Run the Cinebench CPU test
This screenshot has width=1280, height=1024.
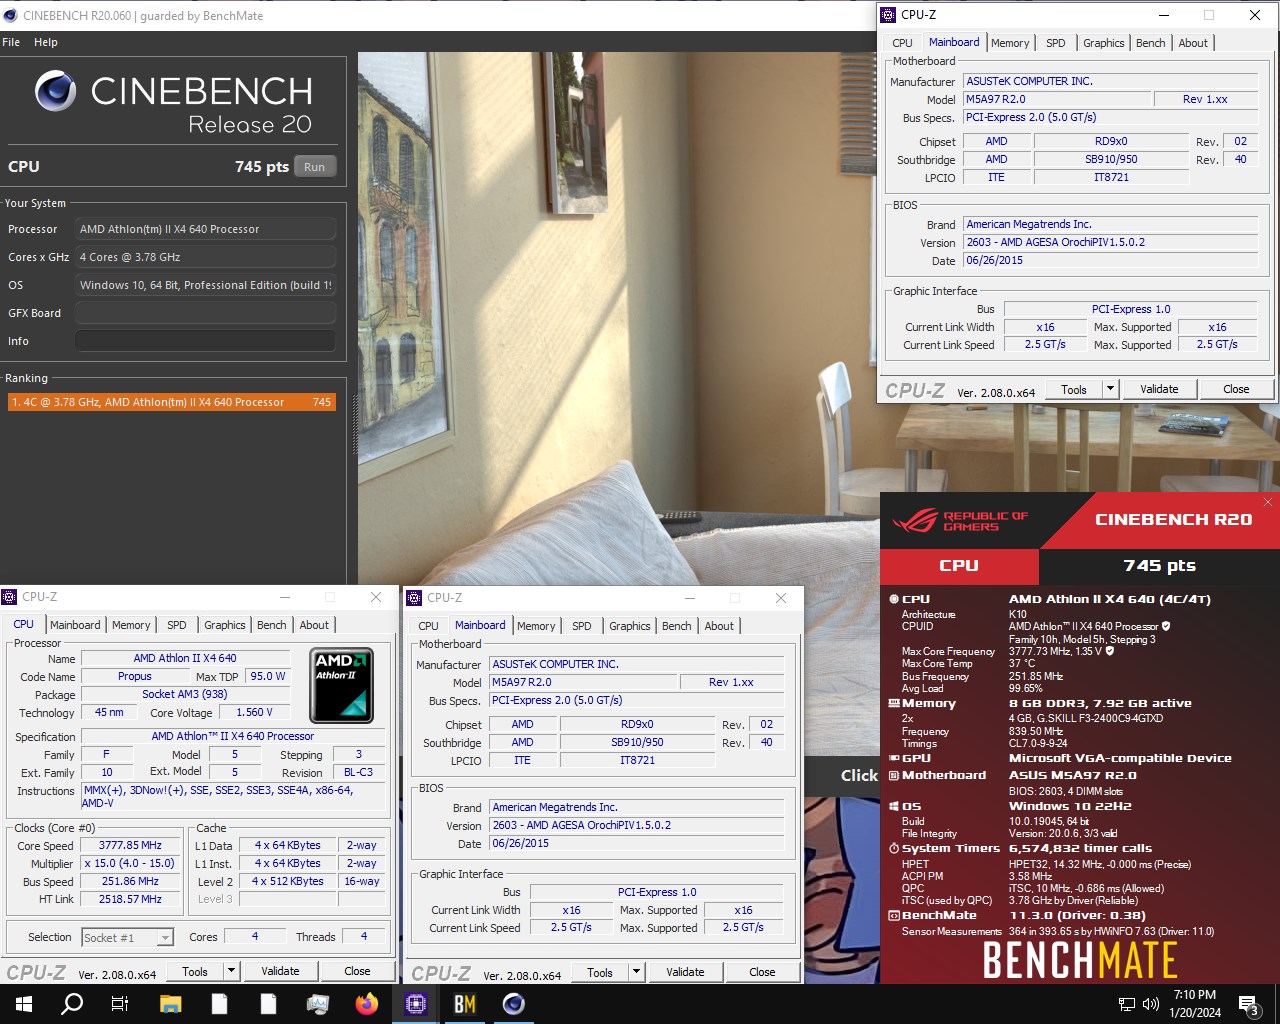click(x=315, y=167)
